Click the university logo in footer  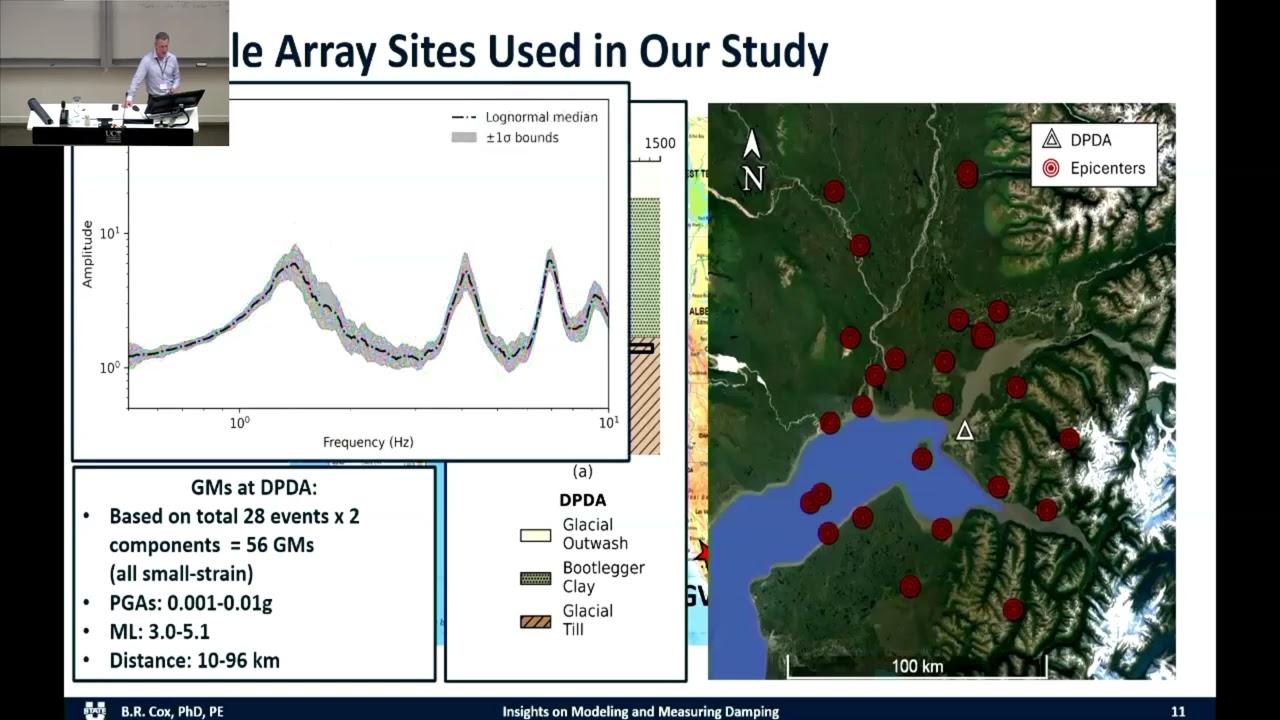tap(97, 711)
